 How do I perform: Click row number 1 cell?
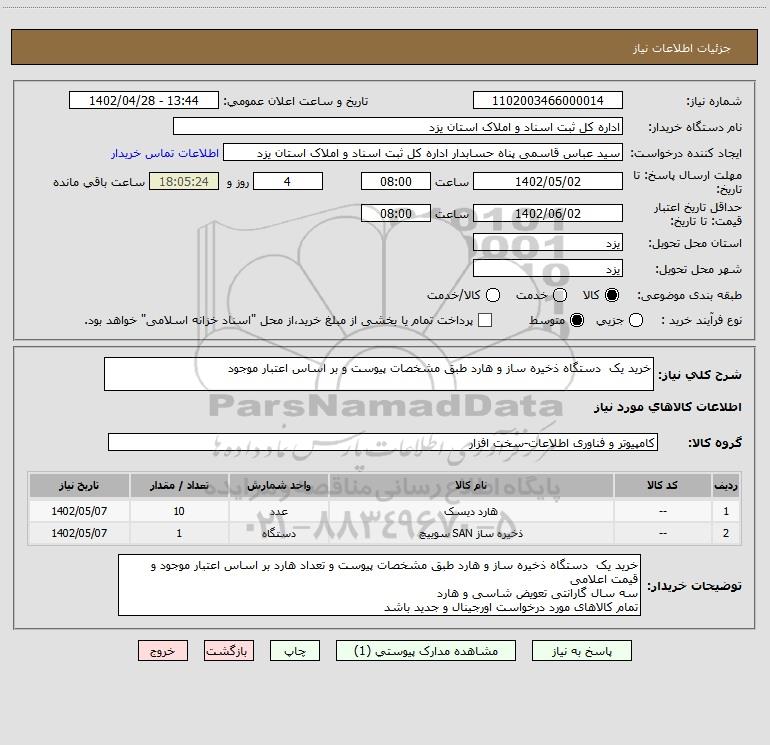coord(726,511)
